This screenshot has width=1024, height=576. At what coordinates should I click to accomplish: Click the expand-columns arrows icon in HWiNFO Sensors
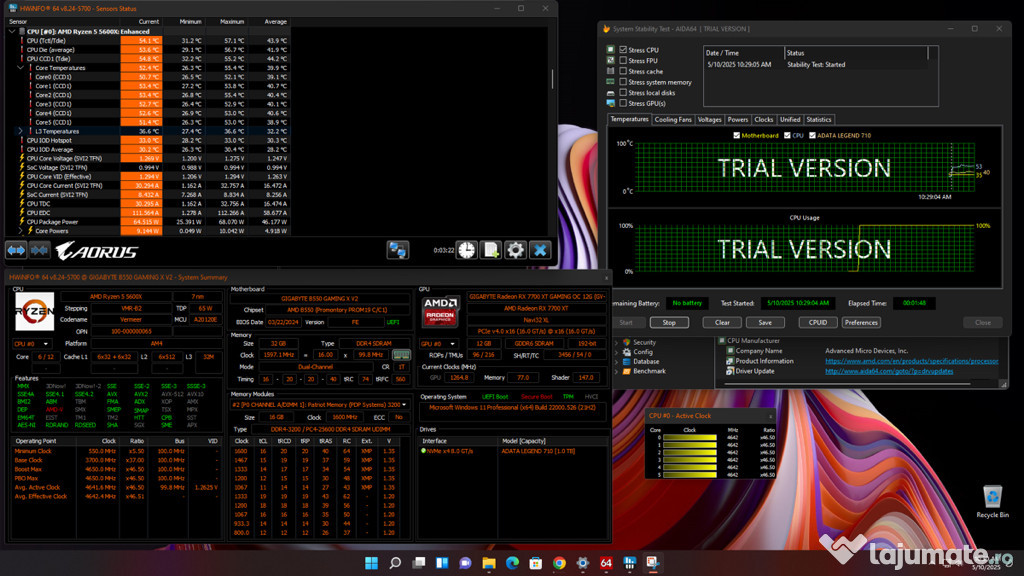pos(16,250)
